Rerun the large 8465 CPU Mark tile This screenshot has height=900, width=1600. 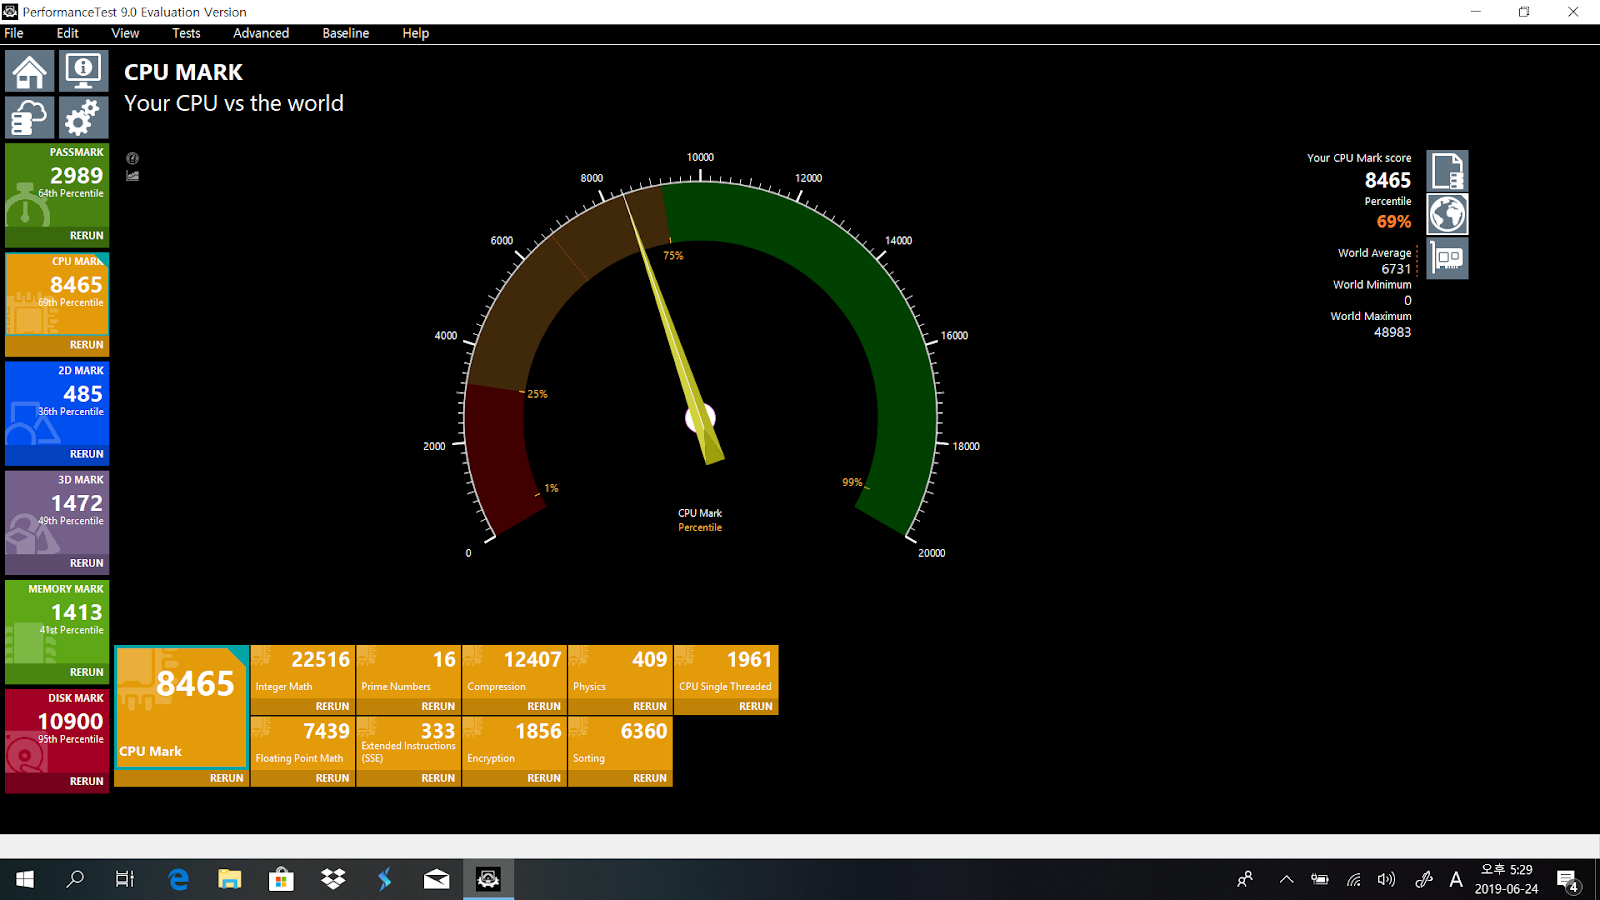point(226,778)
